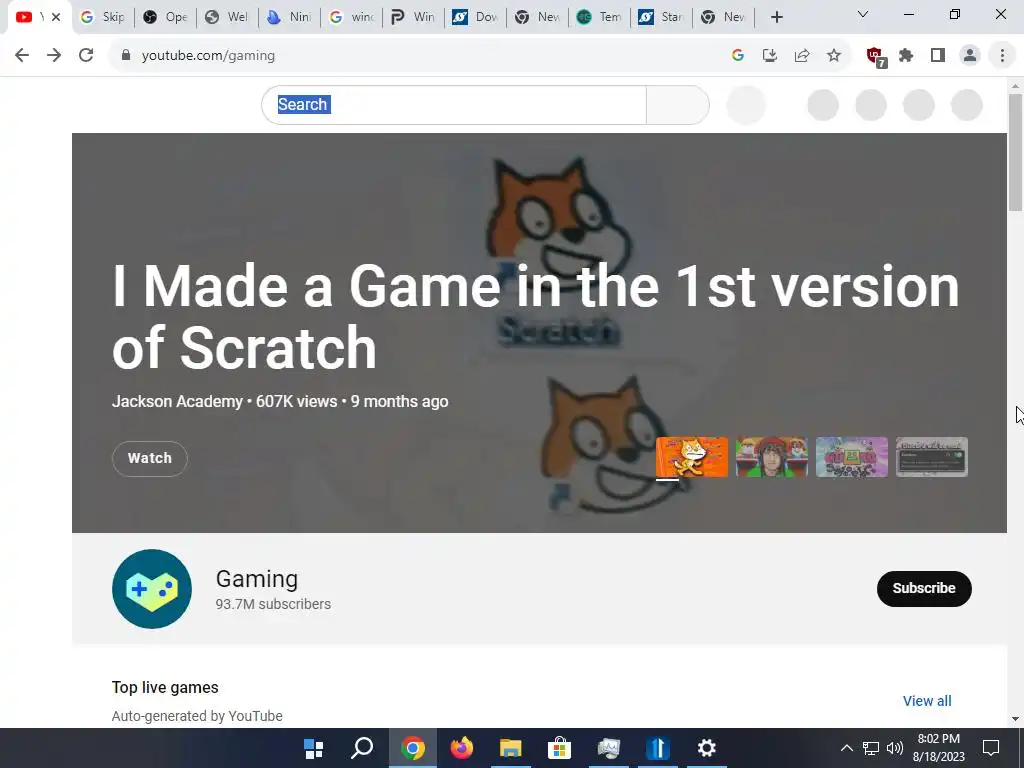
Task: Click the page vertical scrollbar thumb
Action: pos(1015,152)
